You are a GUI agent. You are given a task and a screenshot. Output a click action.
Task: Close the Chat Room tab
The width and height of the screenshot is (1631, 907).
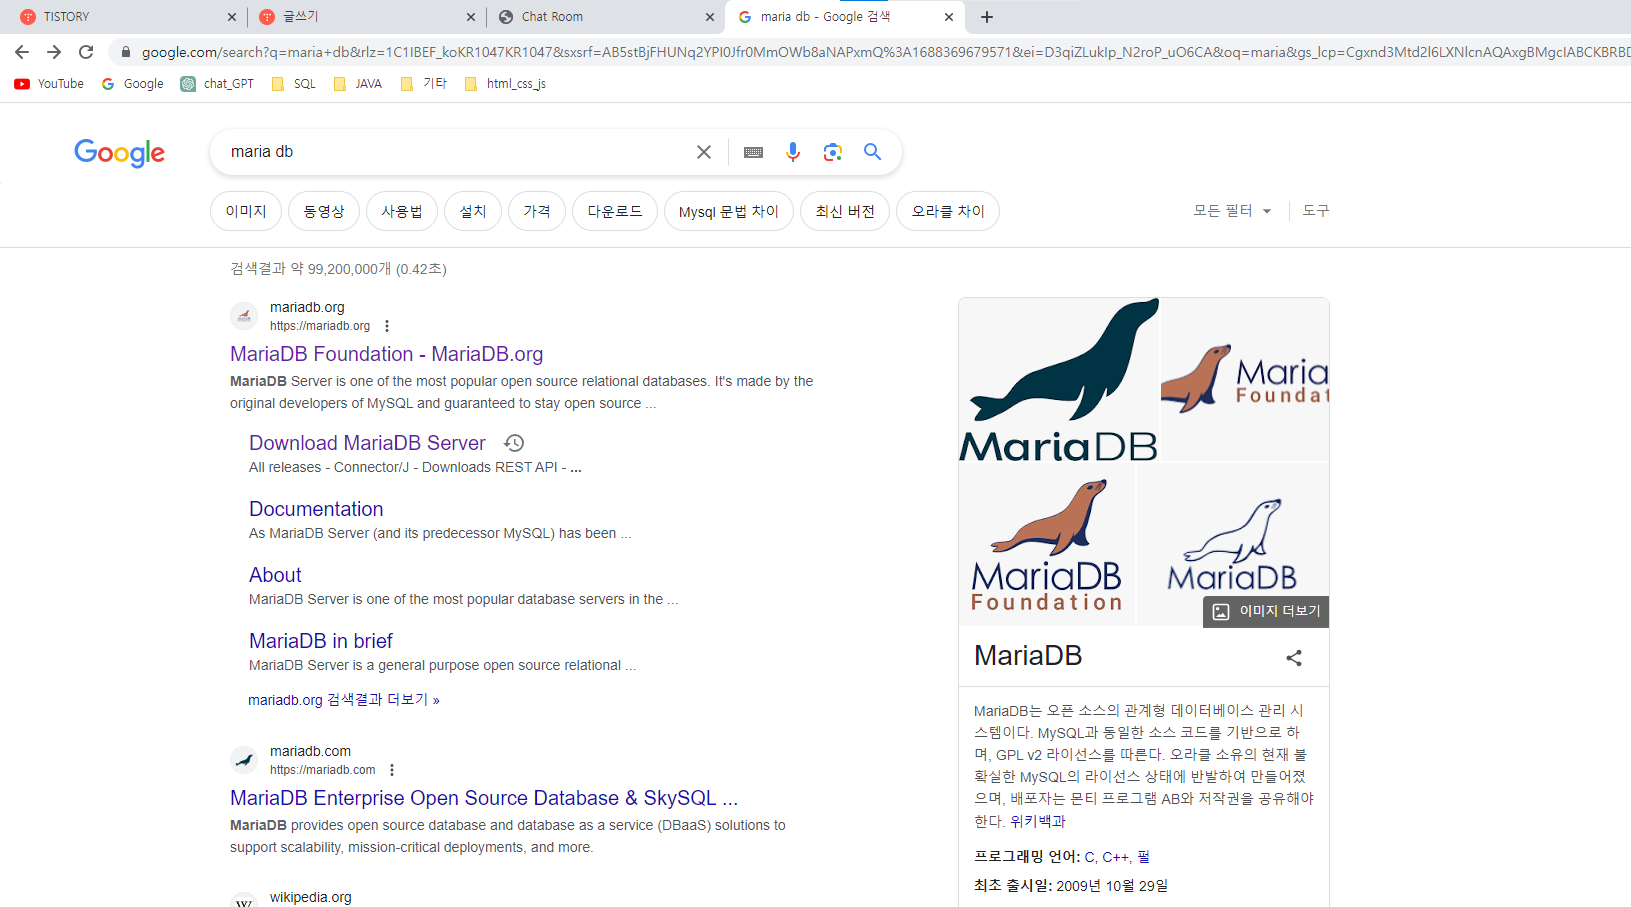click(x=710, y=17)
